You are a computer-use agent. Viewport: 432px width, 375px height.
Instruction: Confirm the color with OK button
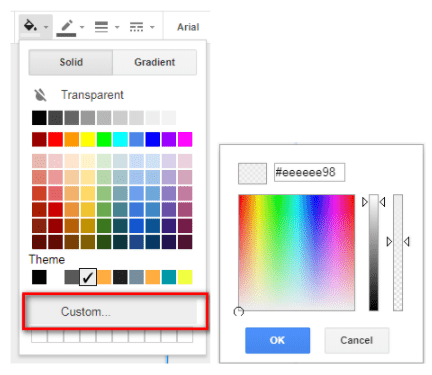click(278, 340)
